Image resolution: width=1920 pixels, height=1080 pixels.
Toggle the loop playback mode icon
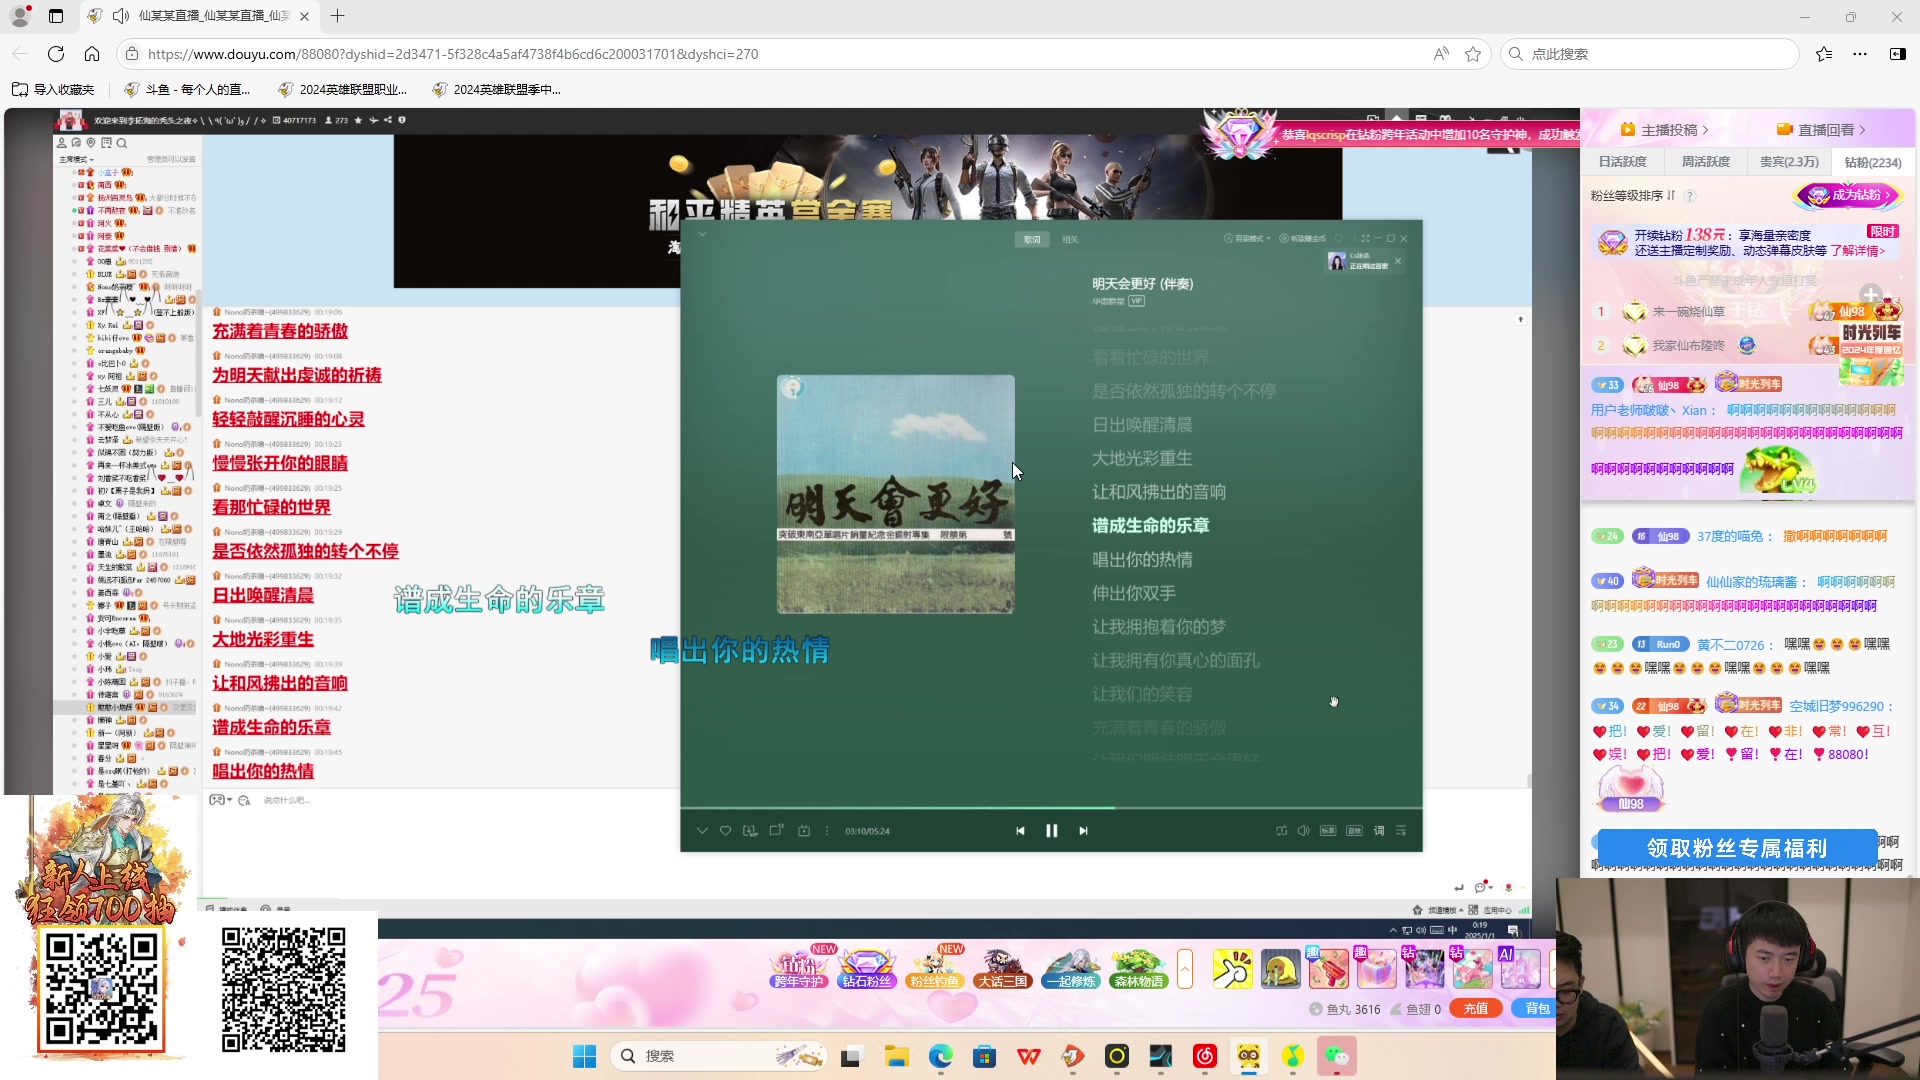[1281, 831]
